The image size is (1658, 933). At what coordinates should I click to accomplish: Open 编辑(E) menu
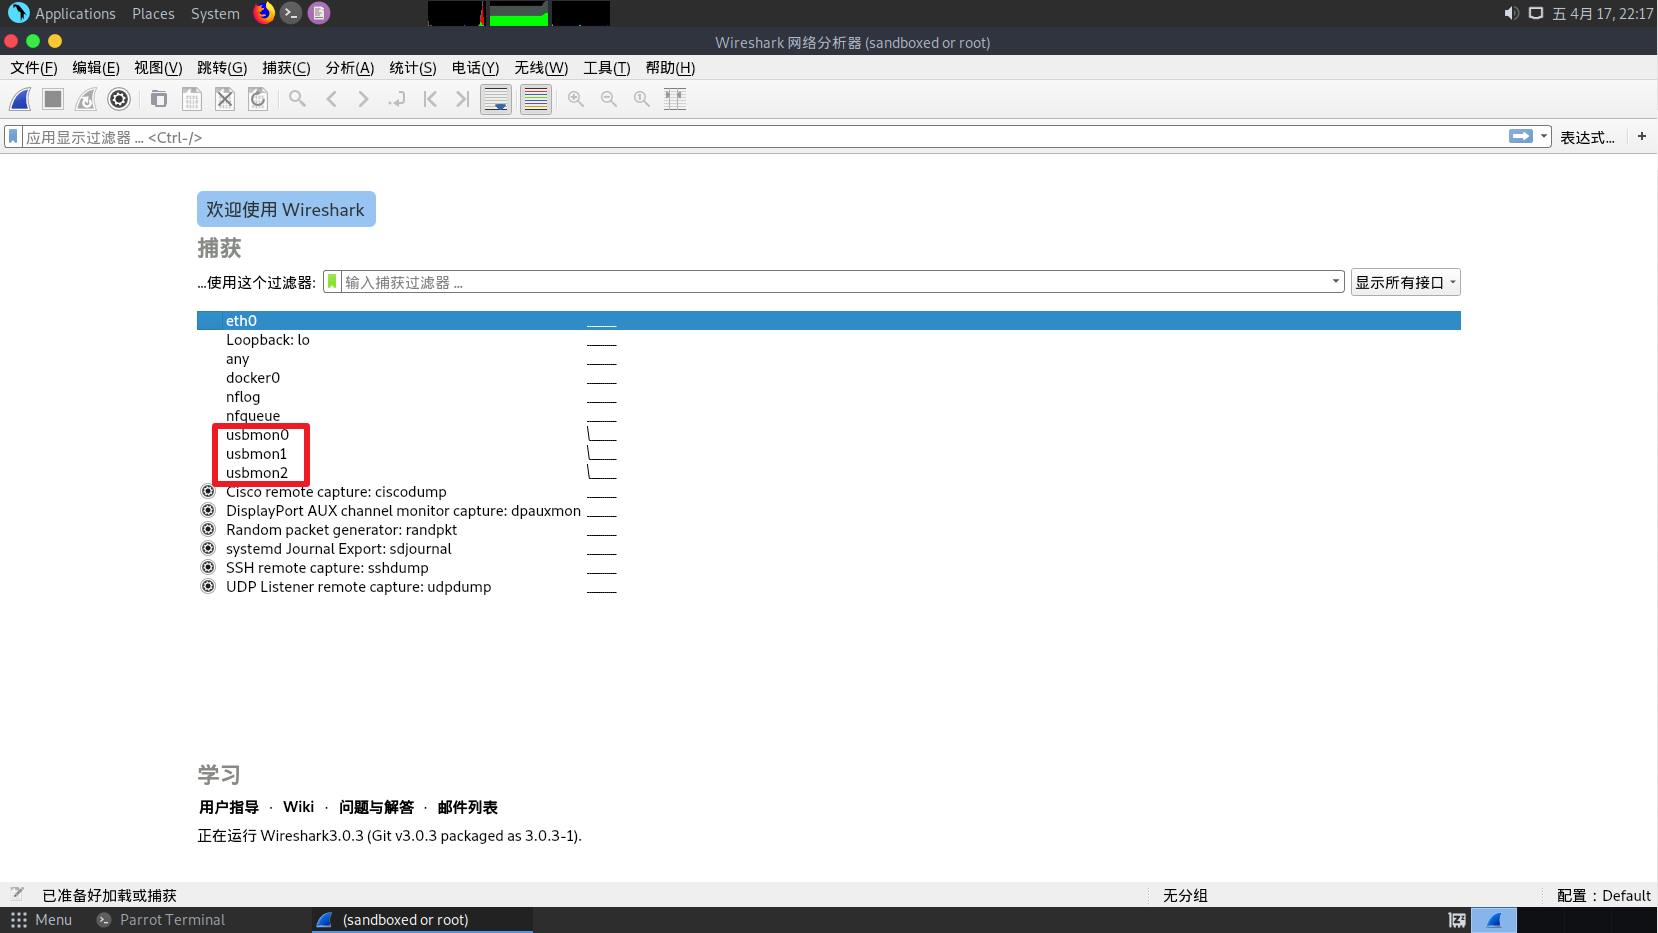pos(96,68)
